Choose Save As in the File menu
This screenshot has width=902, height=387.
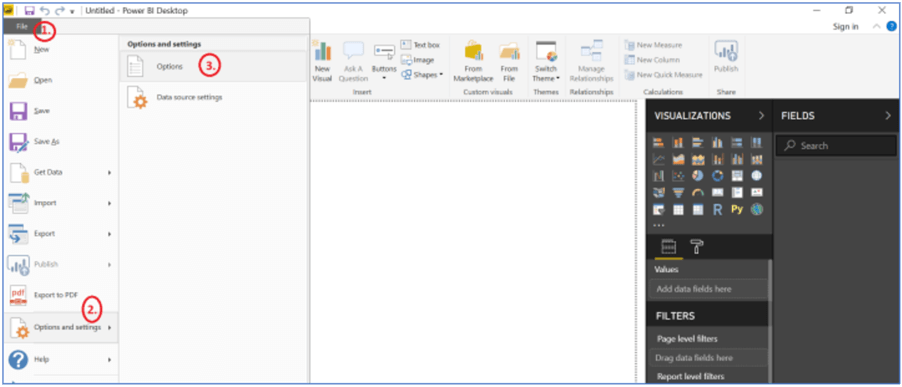pyautogui.click(x=60, y=141)
